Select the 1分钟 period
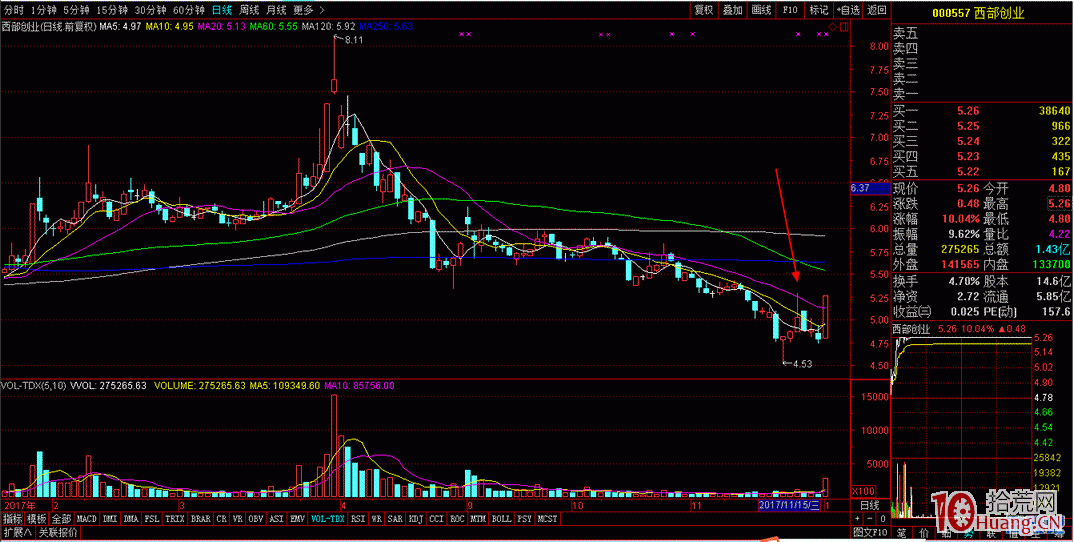 (x=44, y=10)
